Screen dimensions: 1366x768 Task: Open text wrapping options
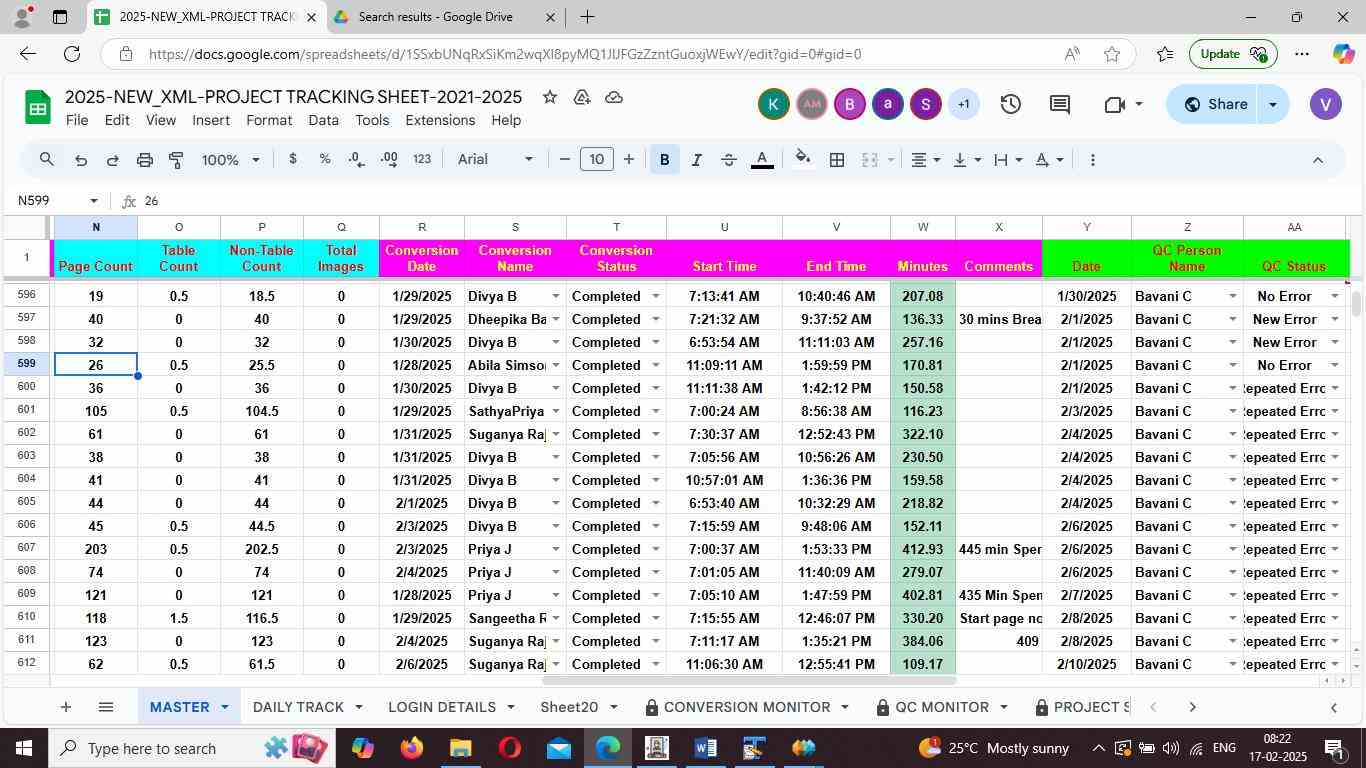click(x=1007, y=160)
